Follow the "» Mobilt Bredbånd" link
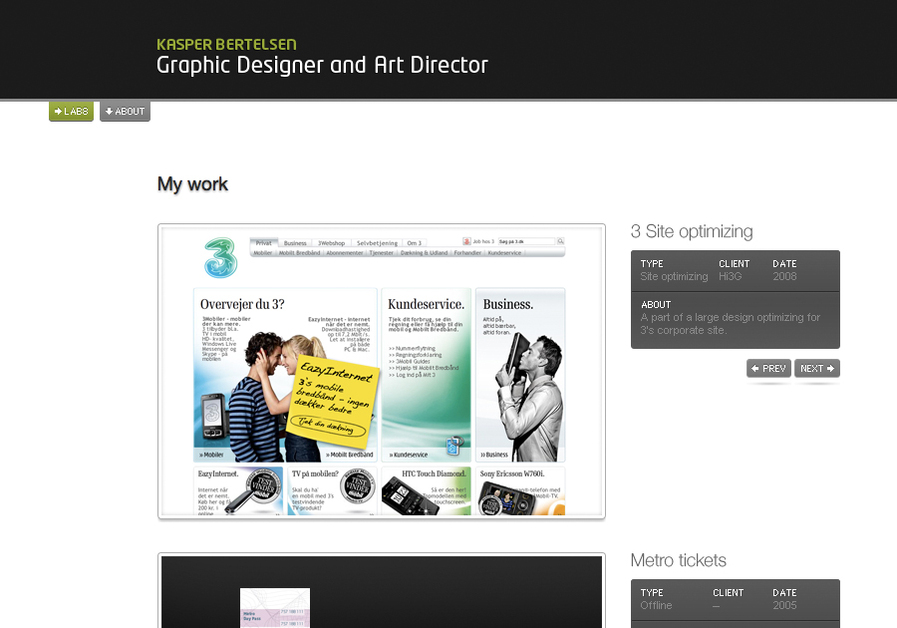 352,454
